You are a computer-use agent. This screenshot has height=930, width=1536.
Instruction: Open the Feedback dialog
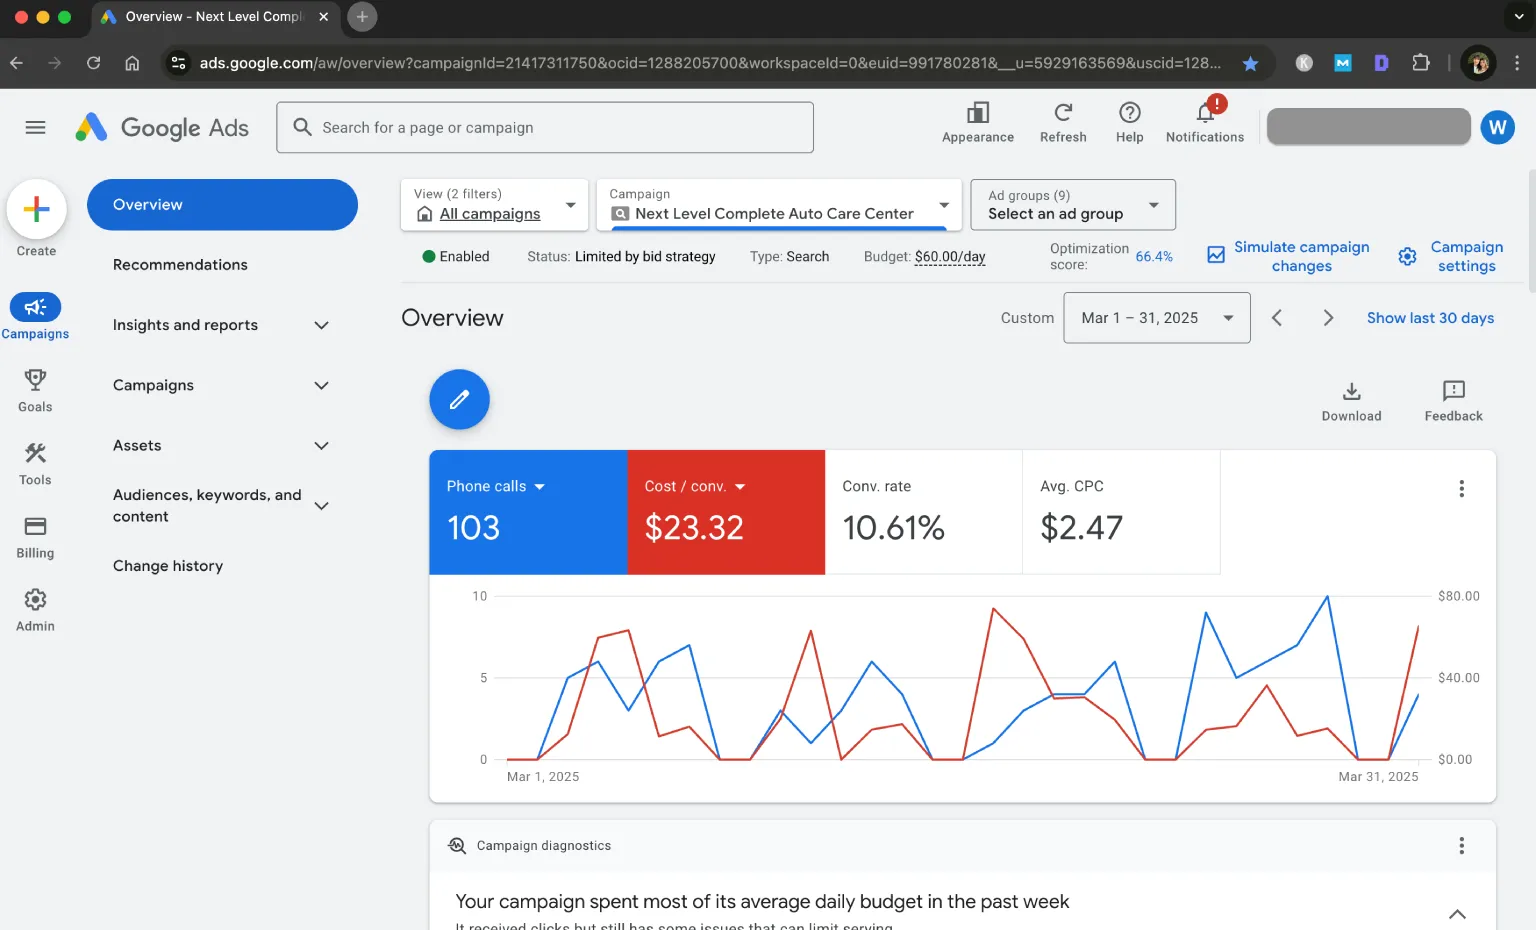tap(1453, 401)
